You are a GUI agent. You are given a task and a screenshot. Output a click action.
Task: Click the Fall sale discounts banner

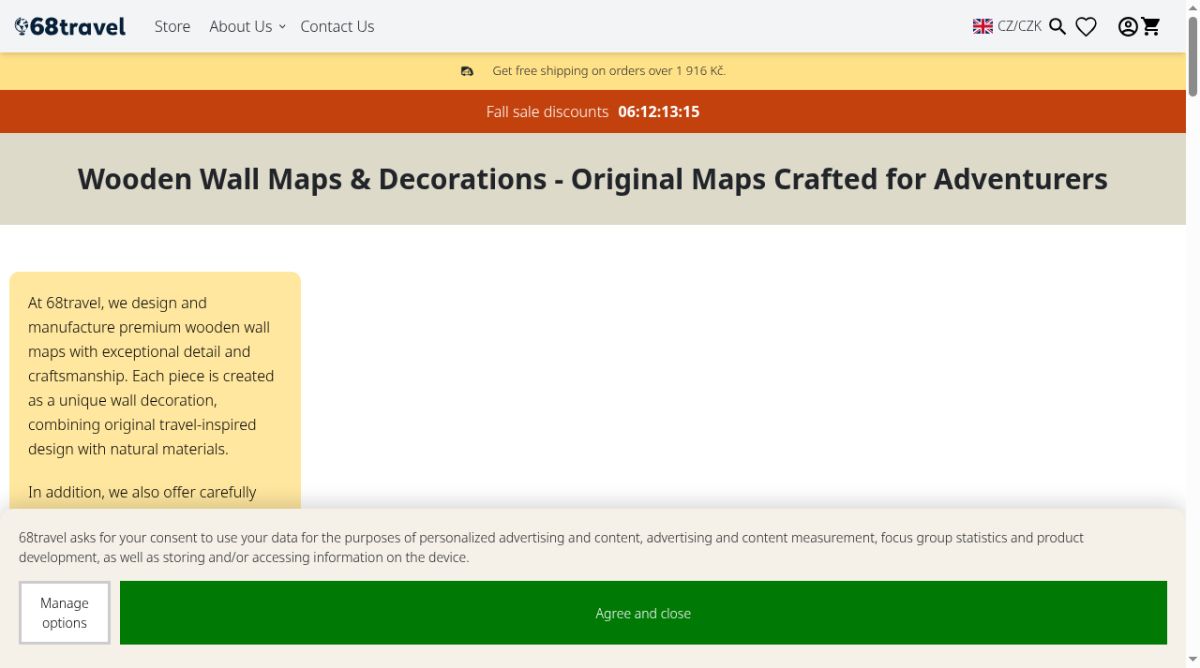pyautogui.click(x=592, y=111)
